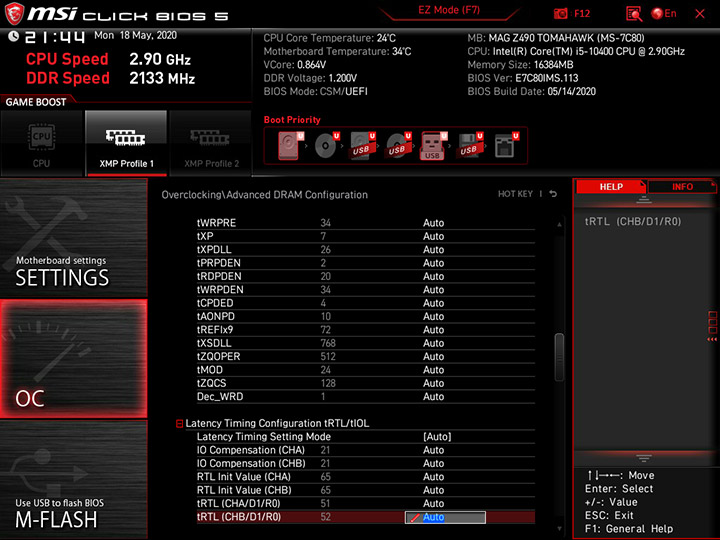Select the USB hard disk boot device
This screenshot has height=540, width=720.
pyautogui.click(x=362, y=146)
